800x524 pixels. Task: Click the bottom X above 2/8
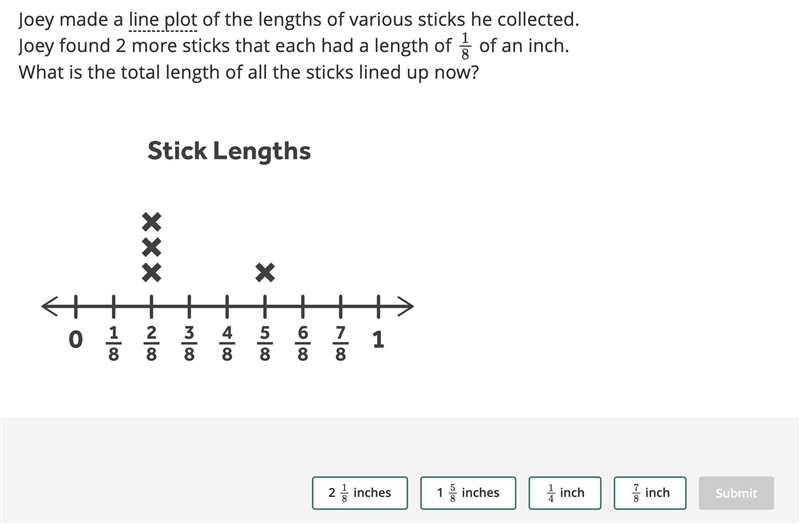click(152, 272)
